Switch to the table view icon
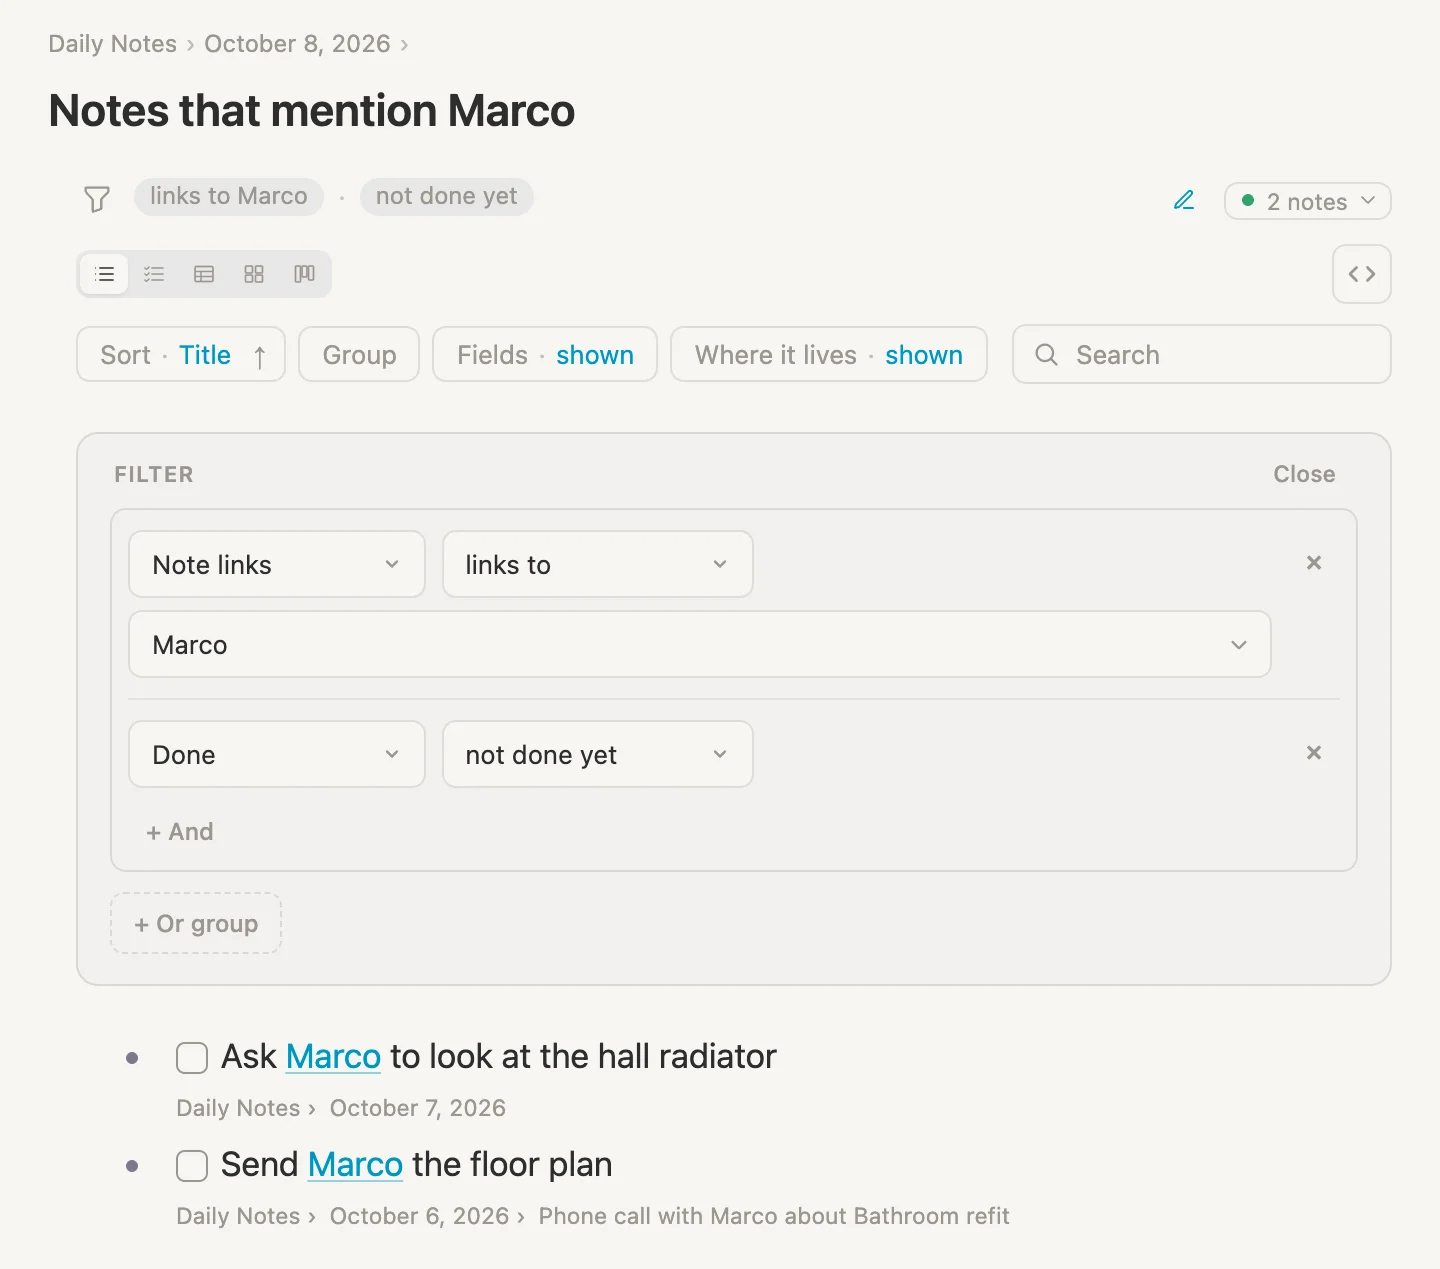The height and width of the screenshot is (1269, 1440). (204, 274)
